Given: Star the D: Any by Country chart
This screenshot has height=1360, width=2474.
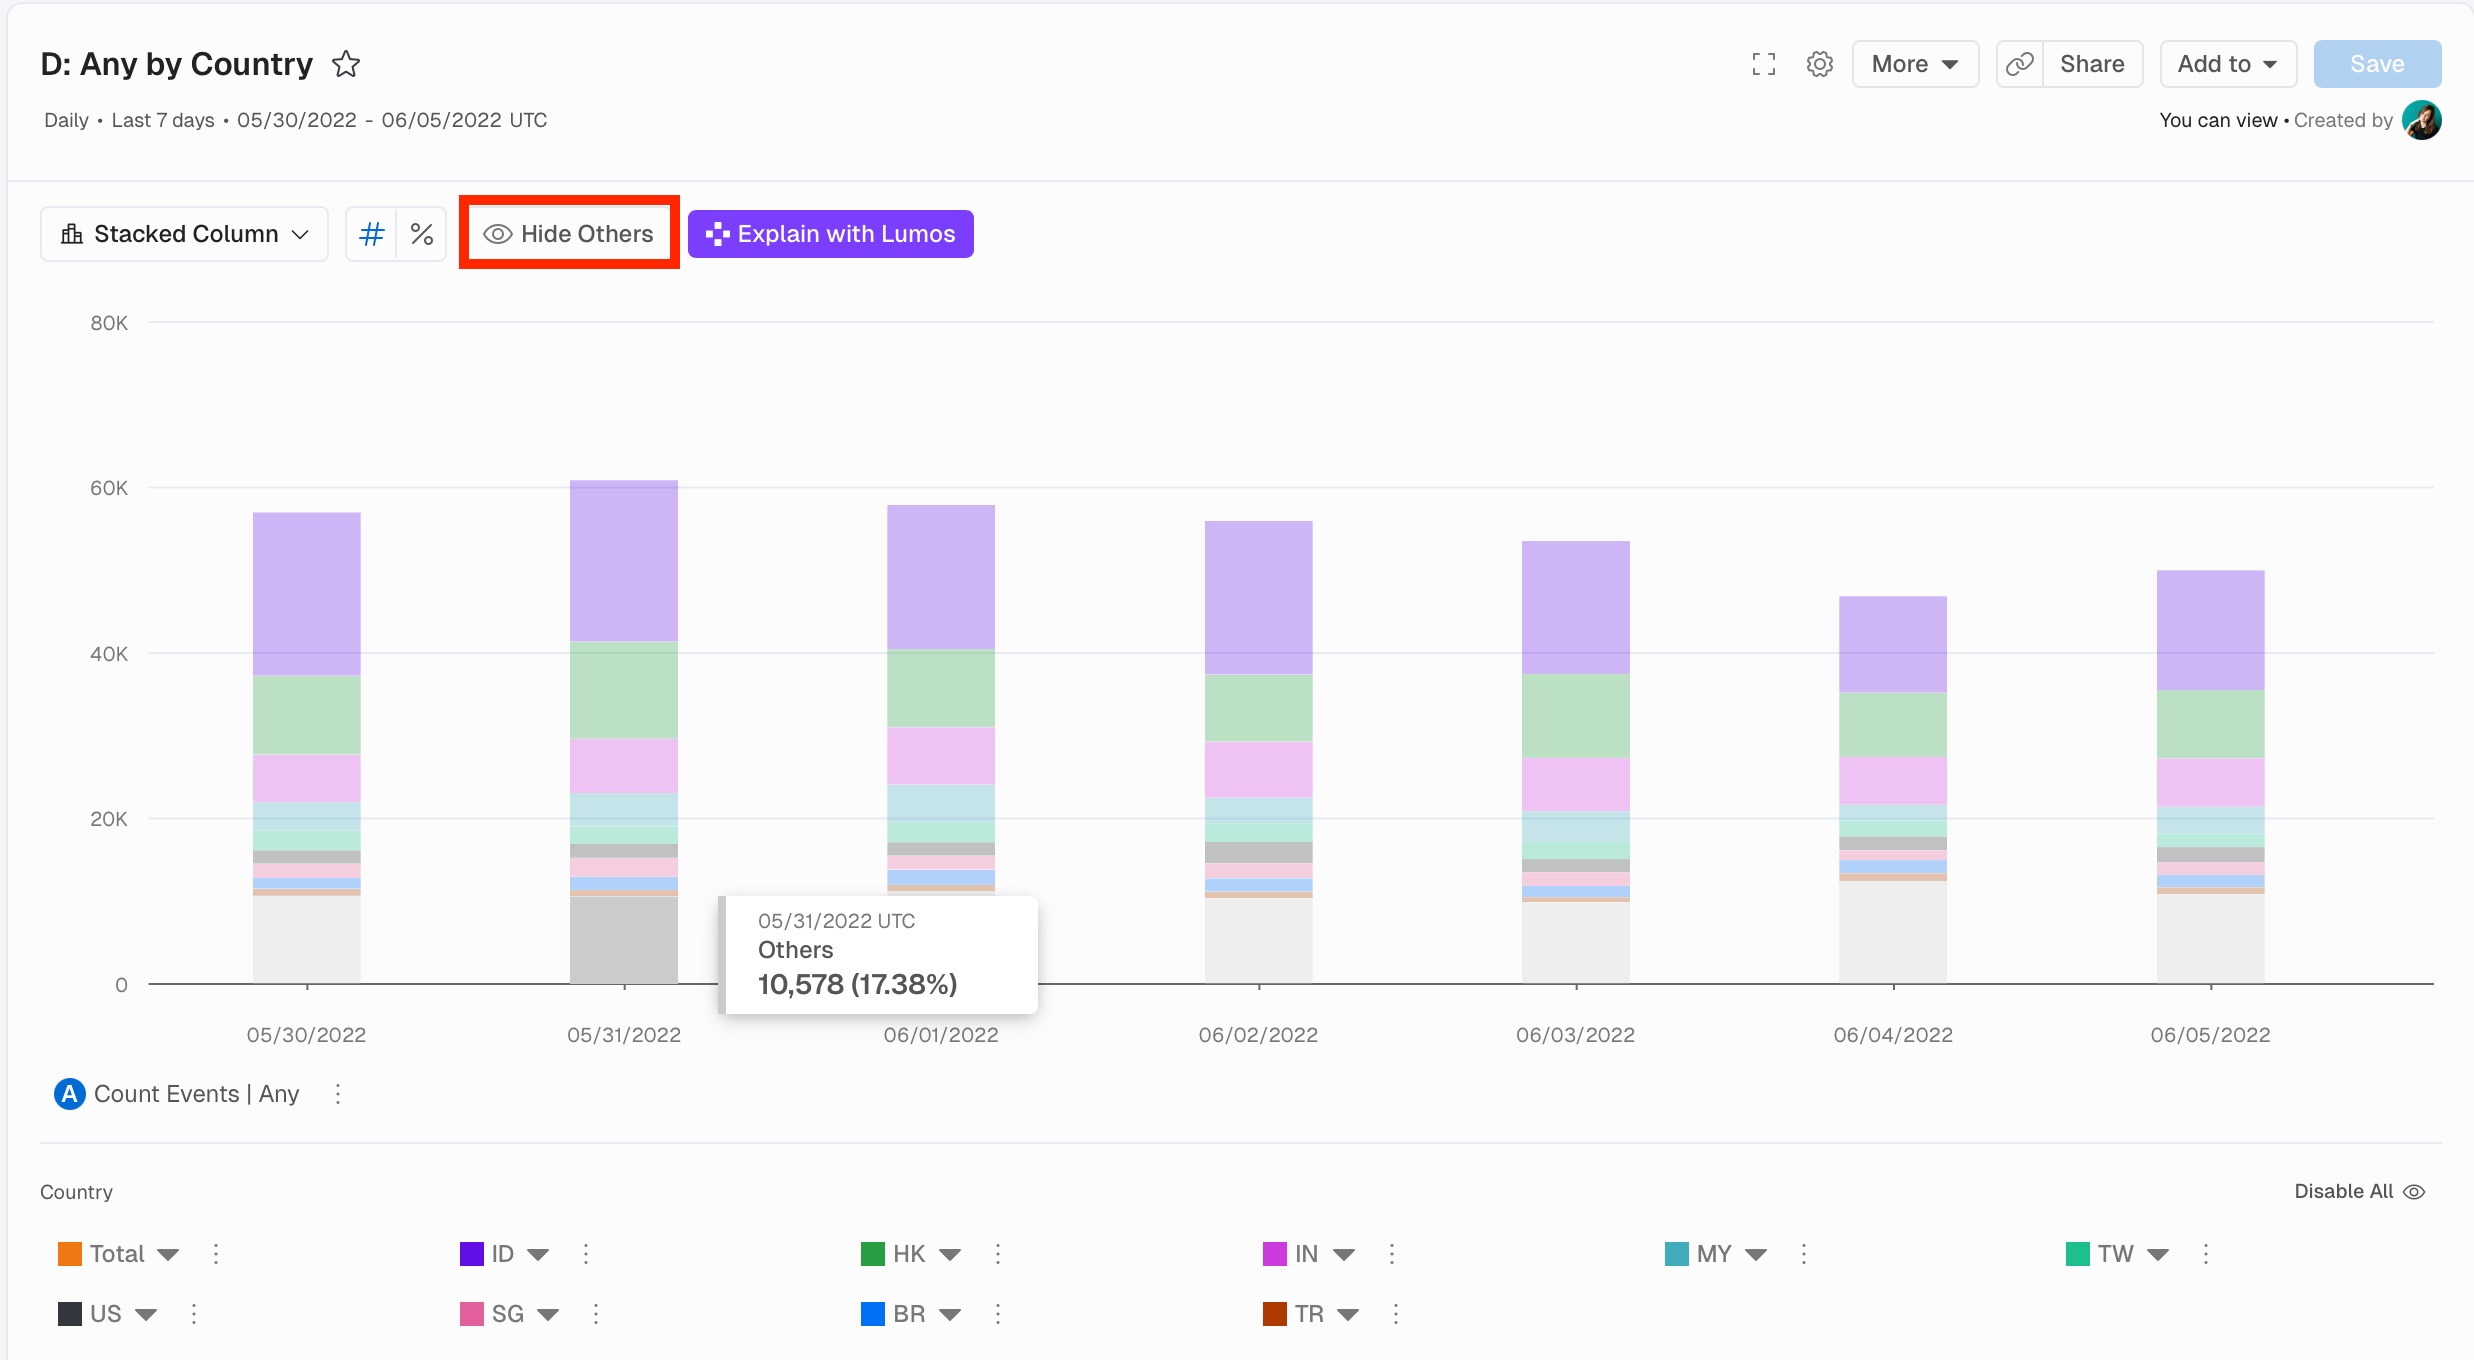Looking at the screenshot, I should 346,64.
